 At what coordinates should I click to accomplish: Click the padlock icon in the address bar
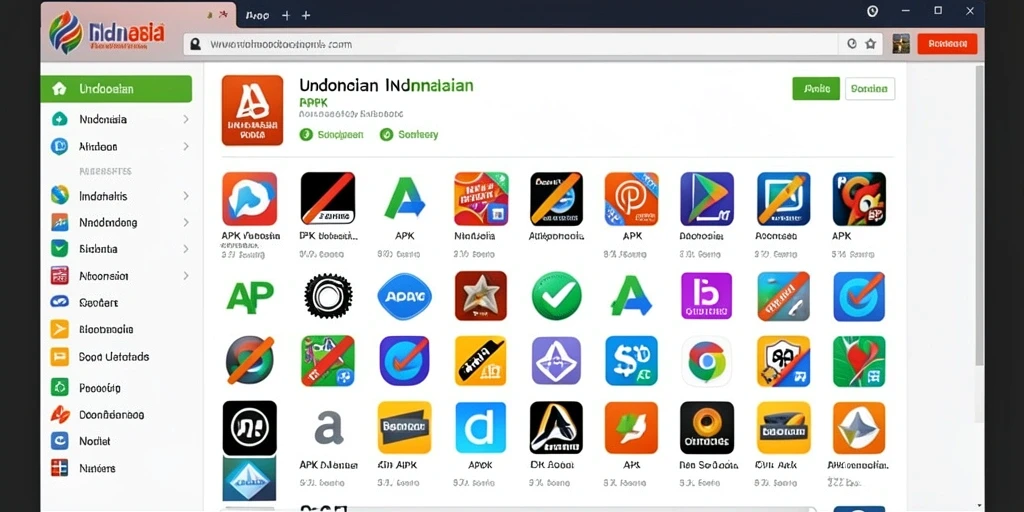click(x=194, y=44)
